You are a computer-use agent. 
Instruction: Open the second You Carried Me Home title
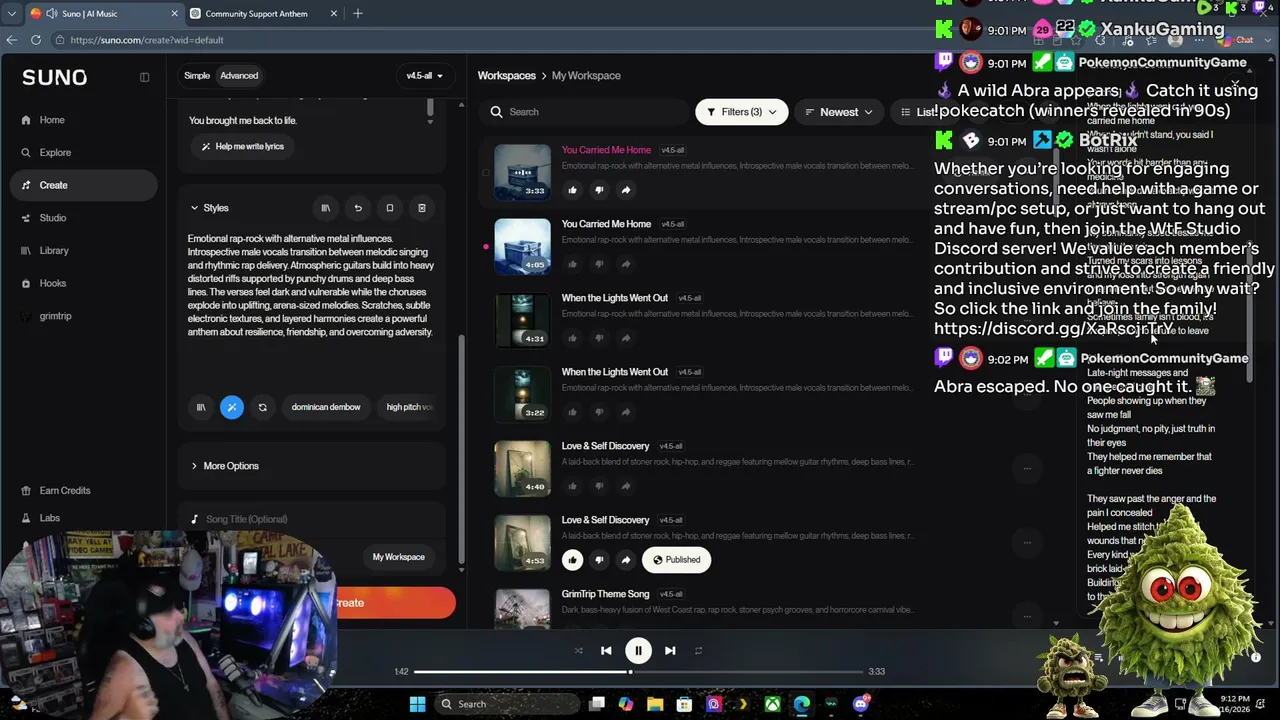coord(606,224)
